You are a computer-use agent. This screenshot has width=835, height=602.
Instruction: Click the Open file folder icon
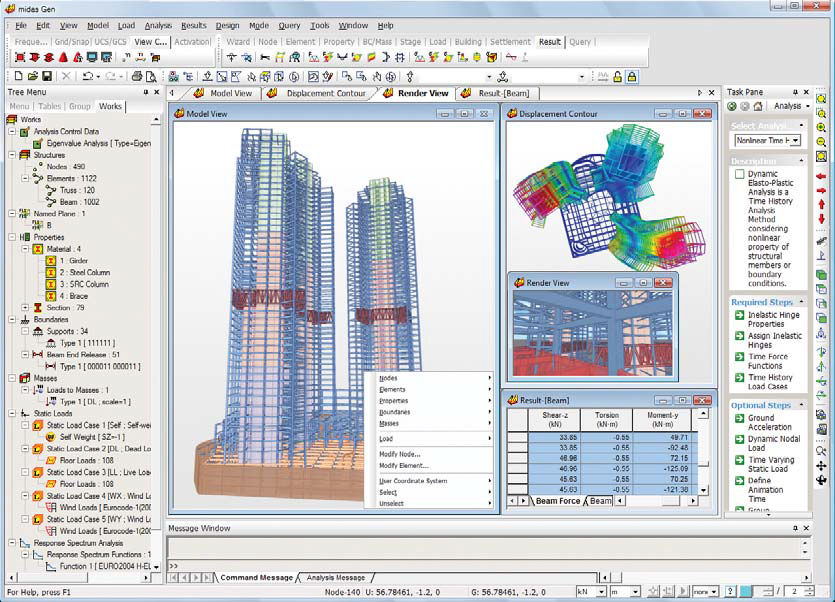point(33,76)
